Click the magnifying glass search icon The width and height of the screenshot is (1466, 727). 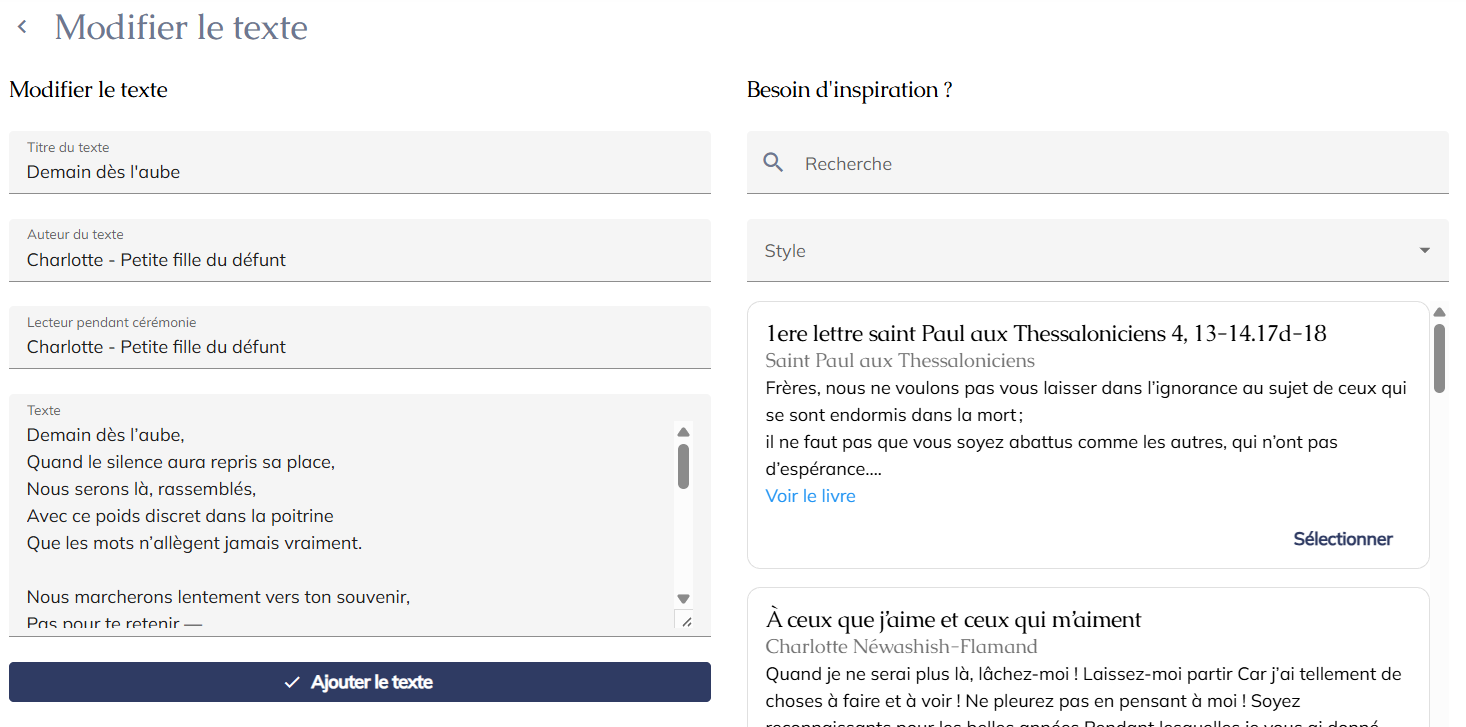click(x=773, y=163)
